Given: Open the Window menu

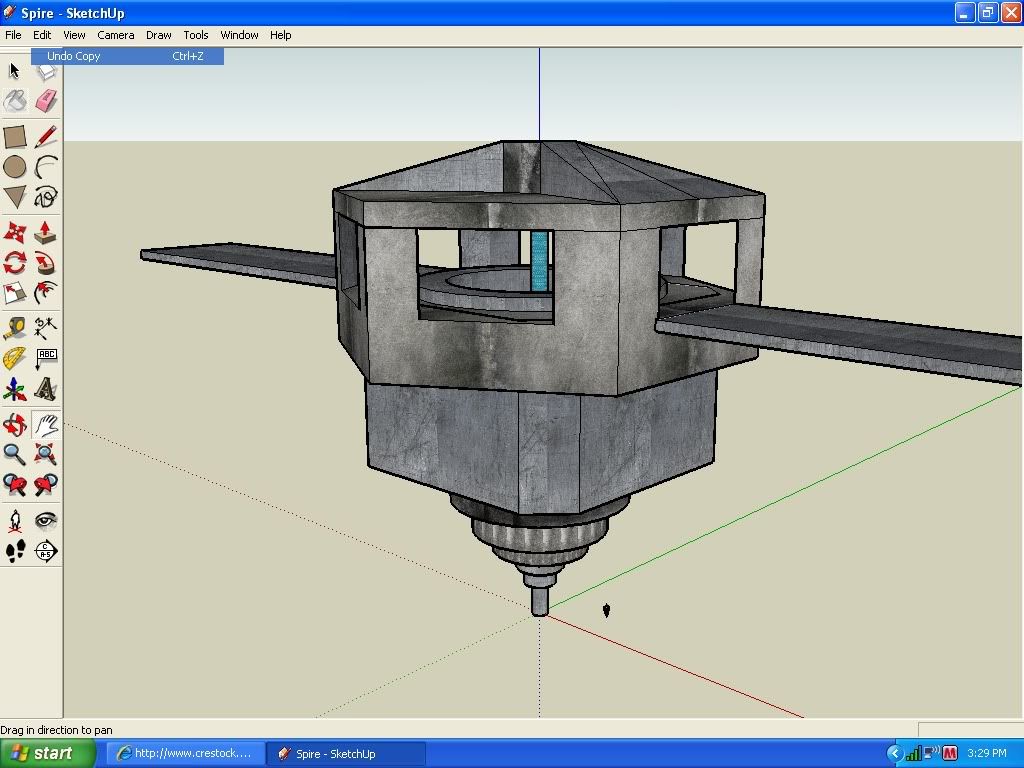Looking at the screenshot, I should 239,35.
